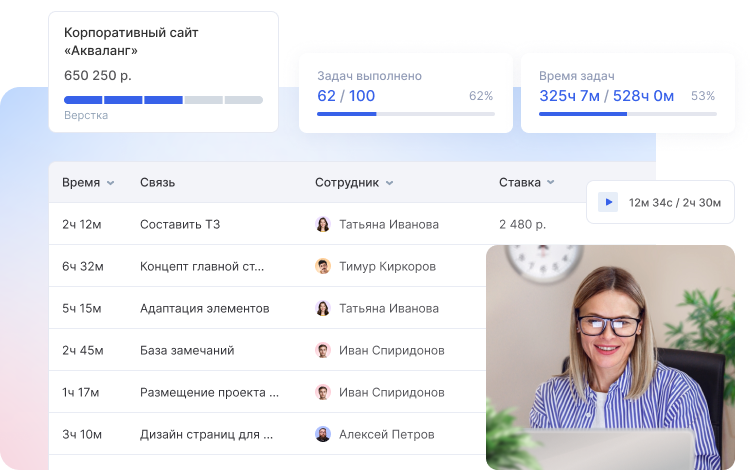This screenshot has width=753, height=470.
Task: Expand the Время column sort chevron
Action: point(110,183)
